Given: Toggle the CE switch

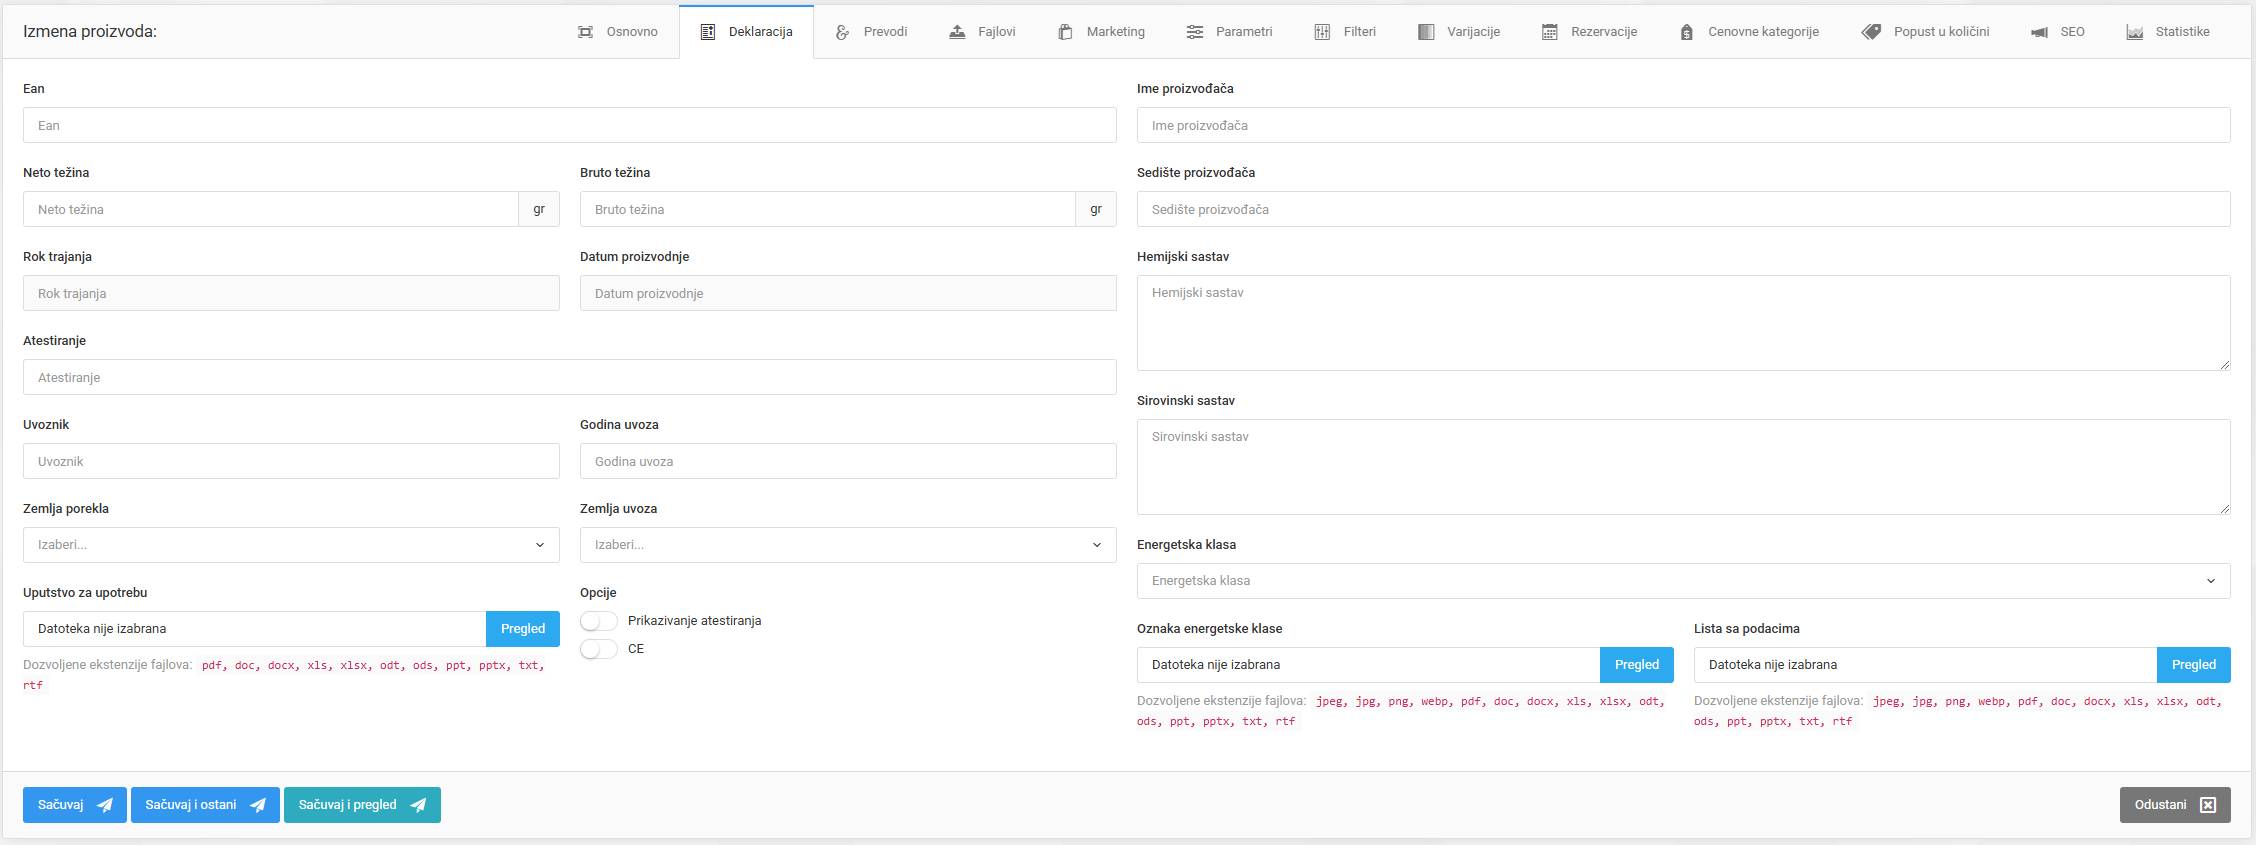Looking at the screenshot, I should click(599, 649).
